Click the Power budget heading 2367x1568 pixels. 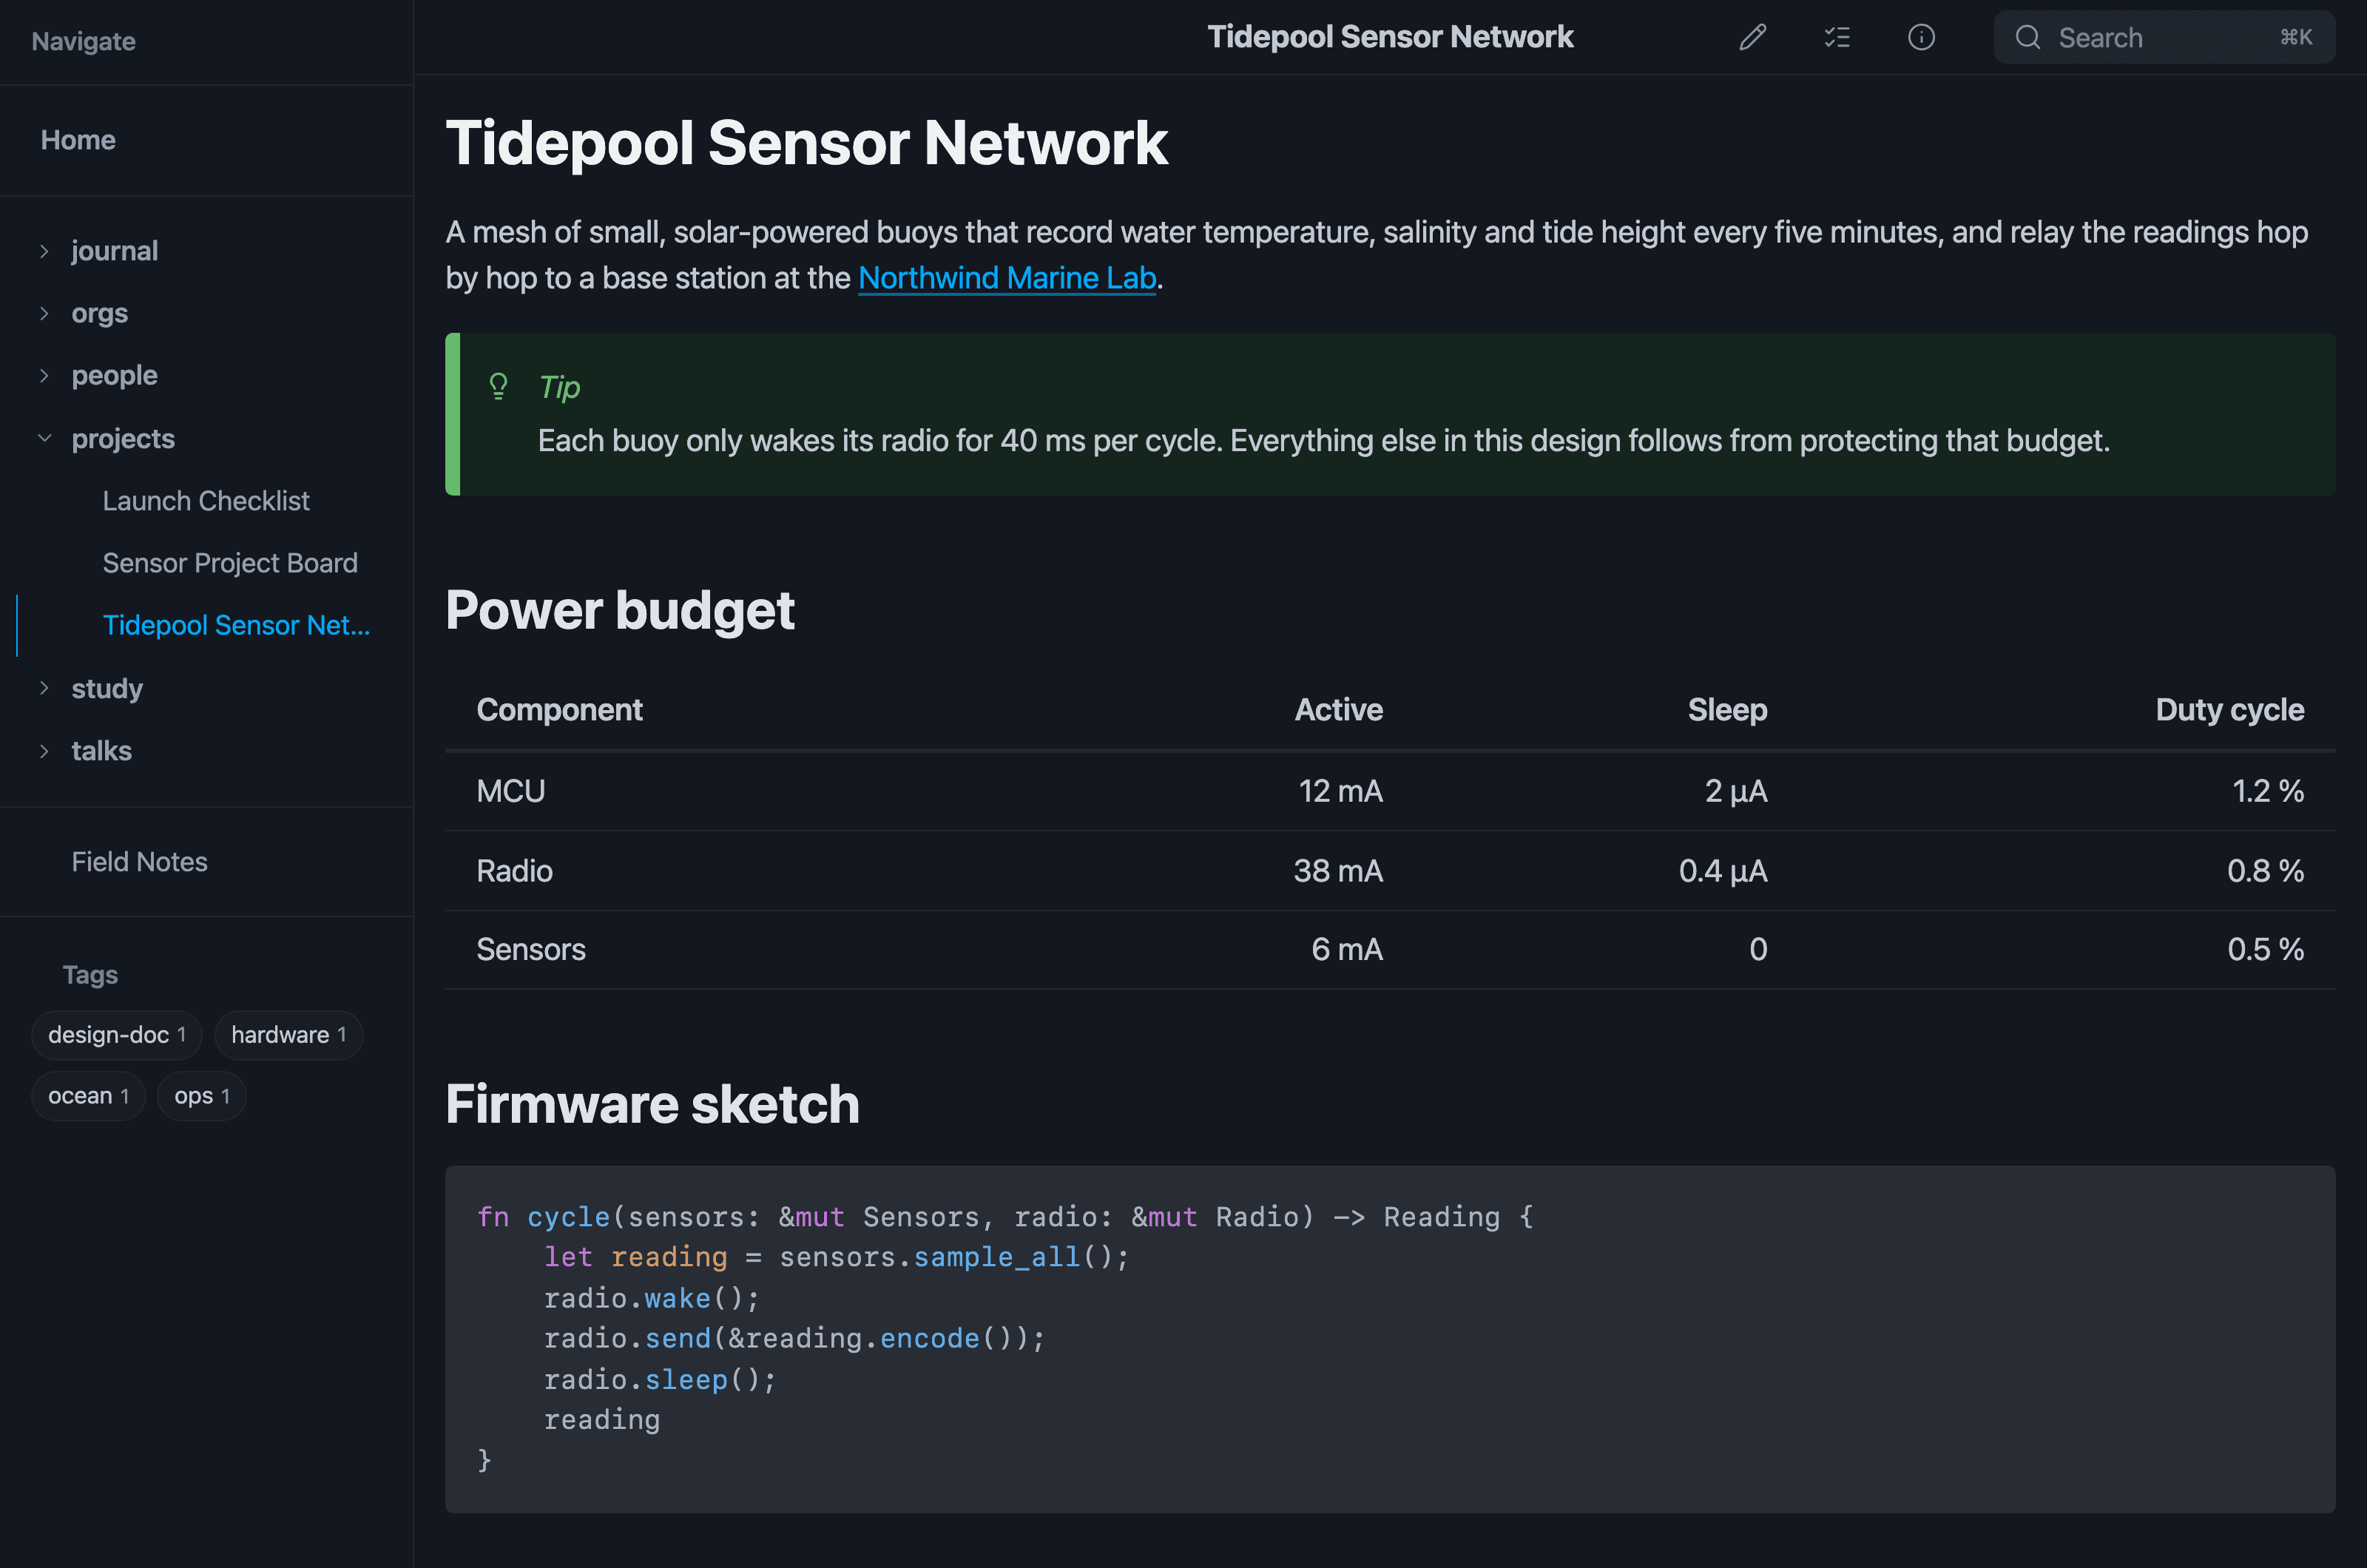pos(620,610)
